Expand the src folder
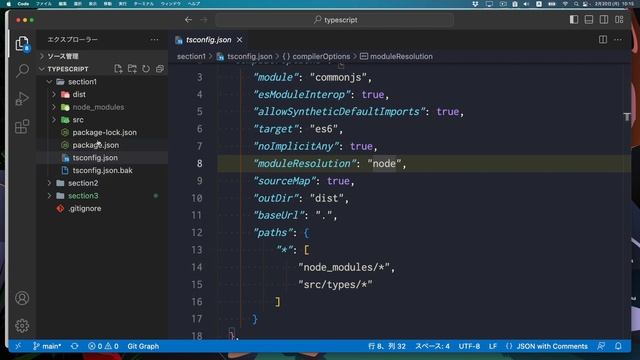Screen dimensions: 640x360 coord(53,120)
